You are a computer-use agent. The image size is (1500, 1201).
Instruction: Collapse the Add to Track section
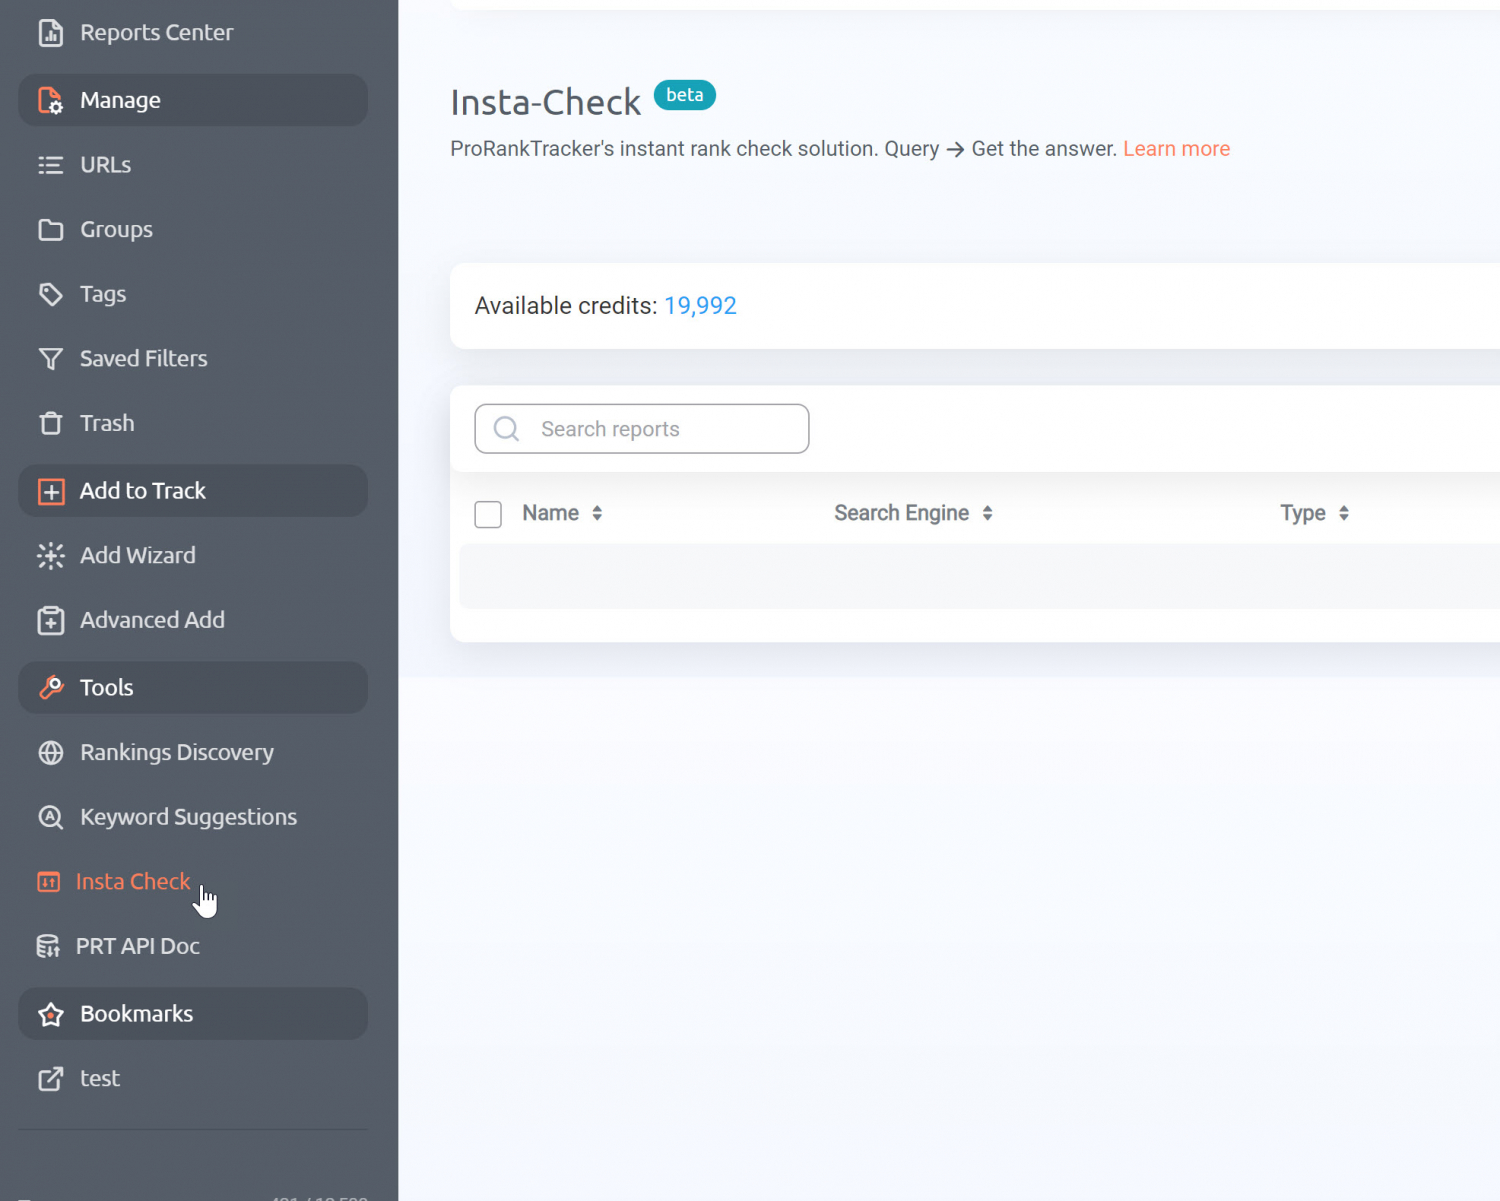click(x=193, y=491)
